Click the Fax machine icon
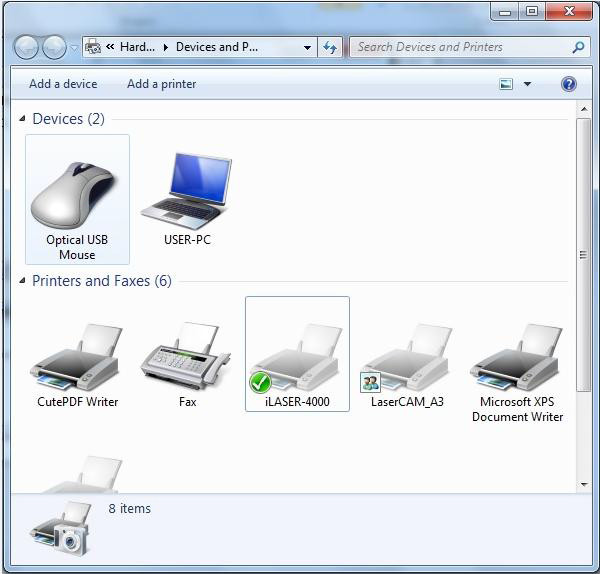The image size is (600, 574). click(187, 360)
